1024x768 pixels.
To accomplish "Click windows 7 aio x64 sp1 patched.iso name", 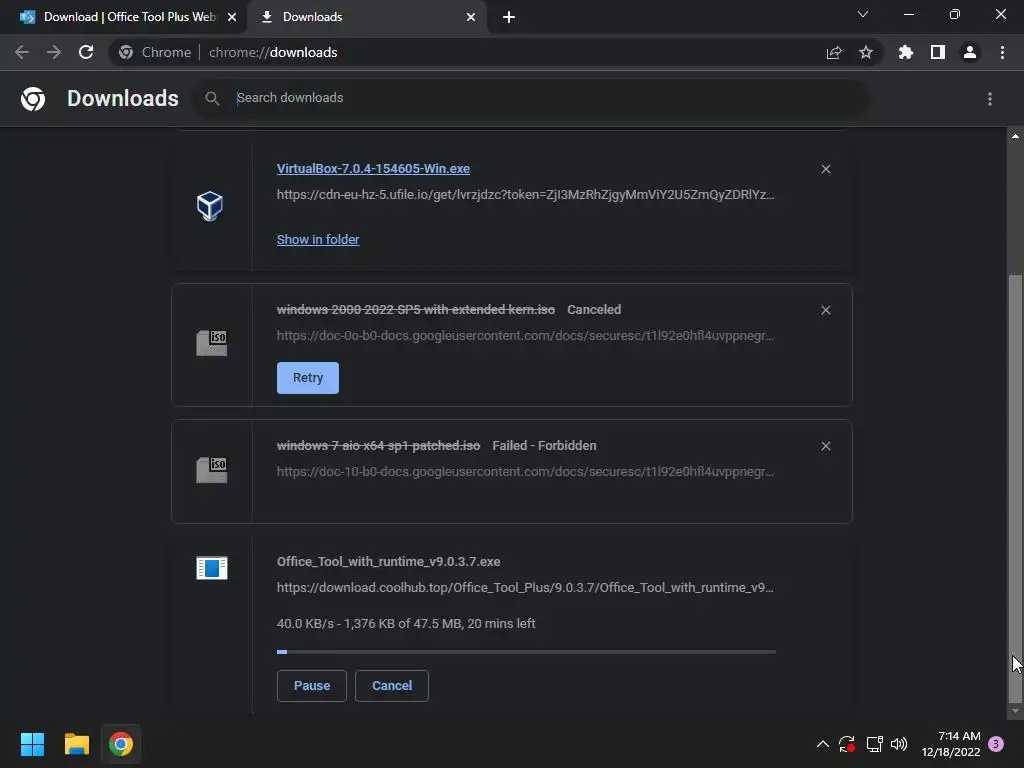I will [378, 445].
